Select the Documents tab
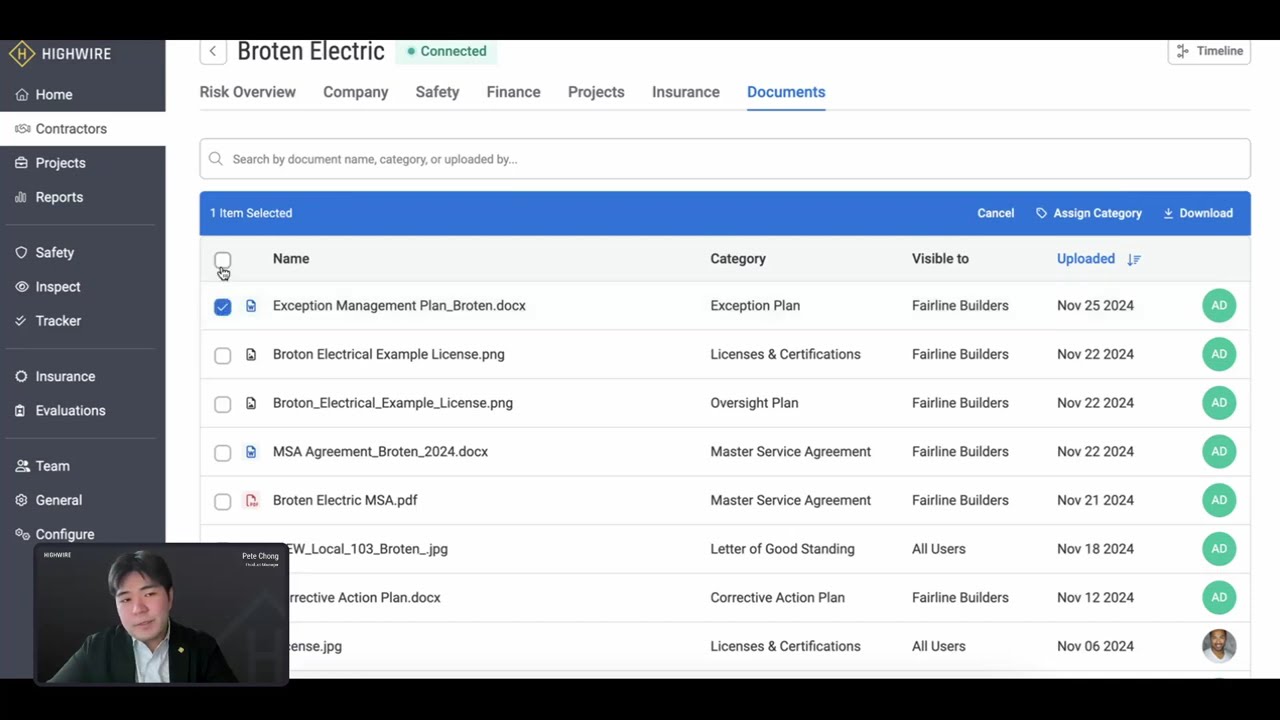Screen dimensions: 1280x720 786,92
